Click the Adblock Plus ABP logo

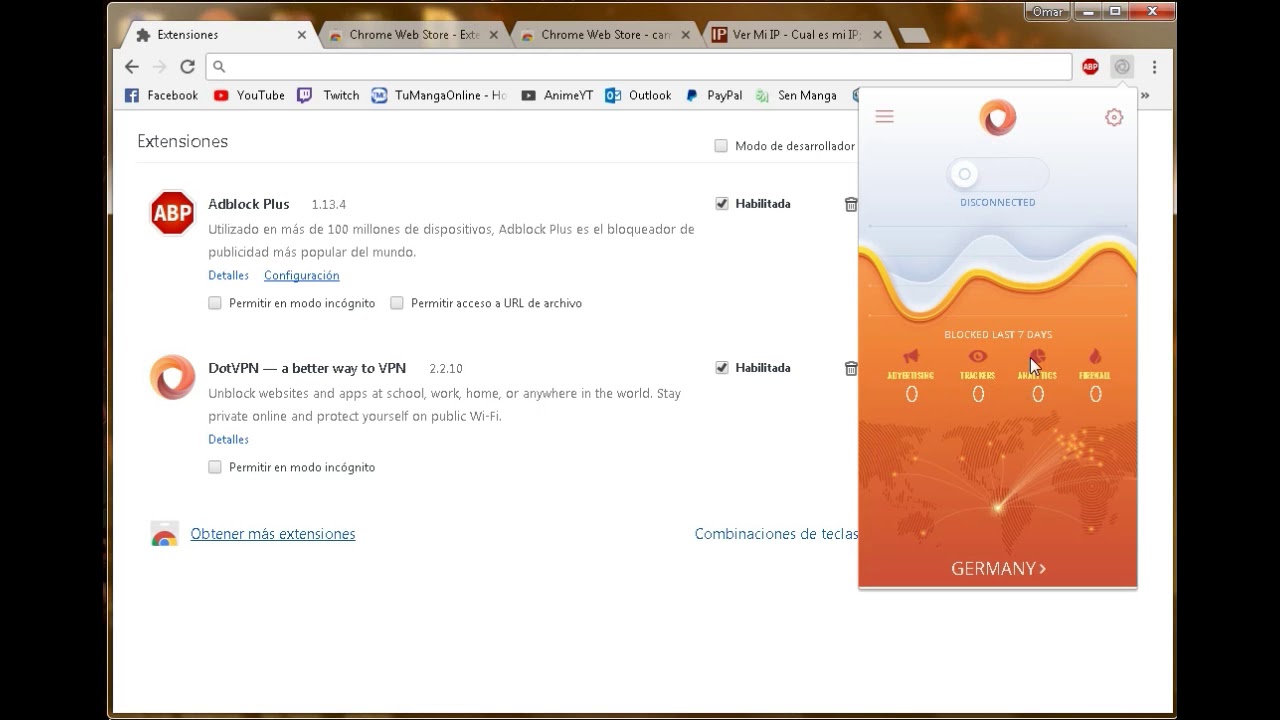(x=172, y=213)
